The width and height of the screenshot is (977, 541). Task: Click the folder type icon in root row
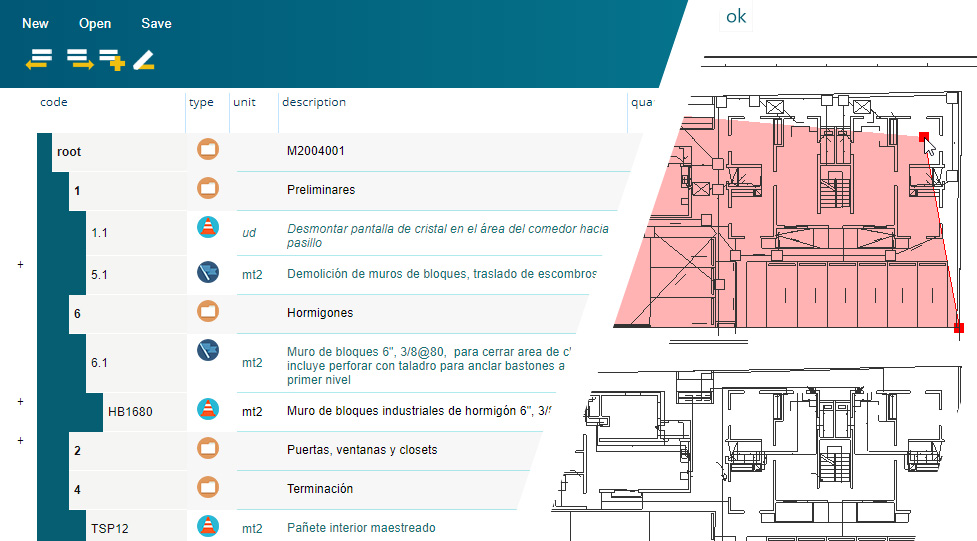pos(207,150)
